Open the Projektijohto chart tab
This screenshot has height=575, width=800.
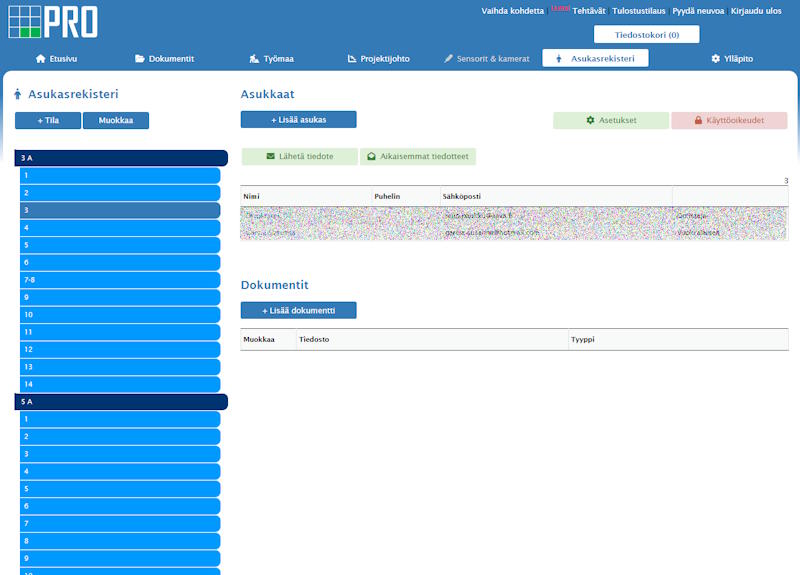[x=378, y=59]
